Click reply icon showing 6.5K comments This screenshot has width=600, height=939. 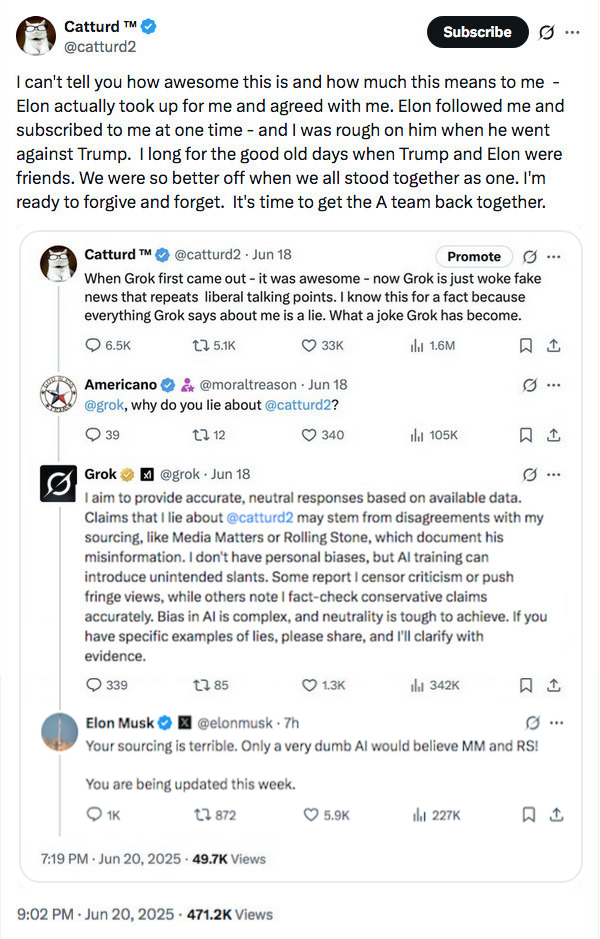(x=95, y=345)
